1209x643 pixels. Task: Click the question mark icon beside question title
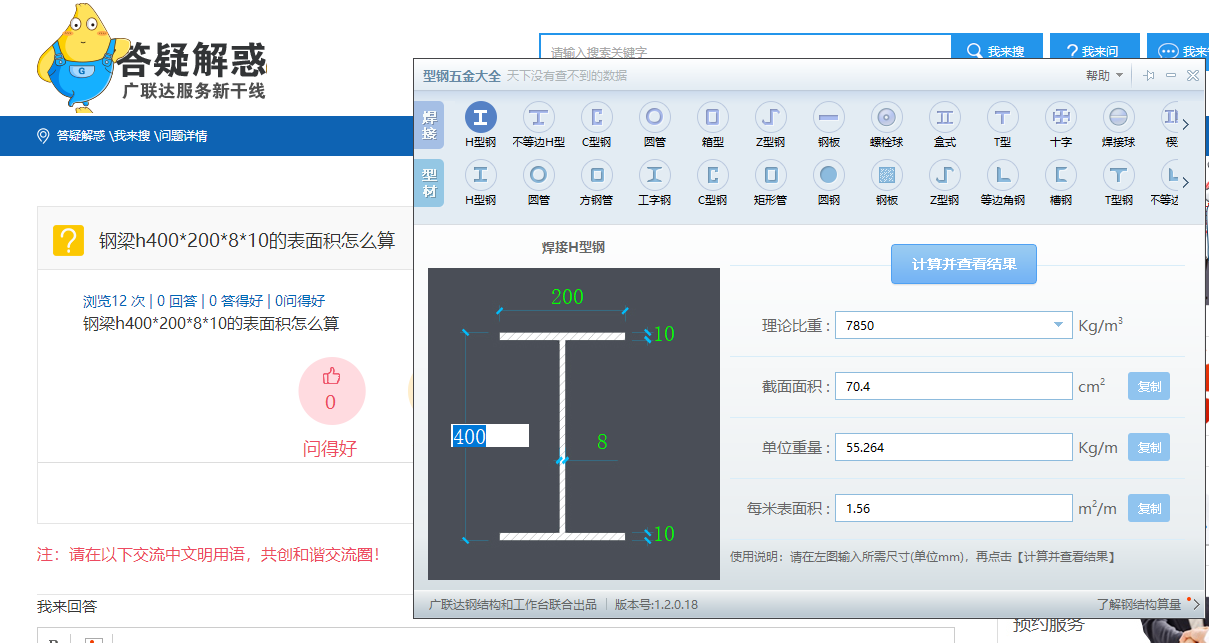pyautogui.click(x=68, y=240)
